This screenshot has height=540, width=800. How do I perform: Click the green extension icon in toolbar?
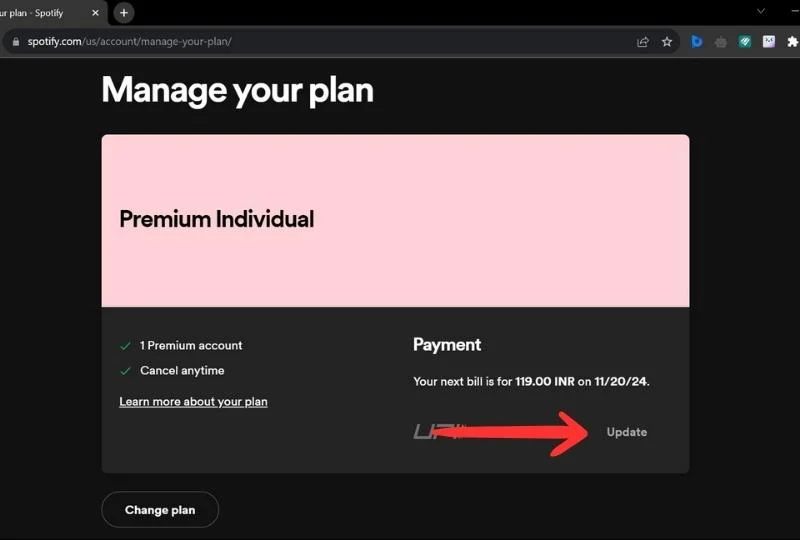tap(745, 42)
